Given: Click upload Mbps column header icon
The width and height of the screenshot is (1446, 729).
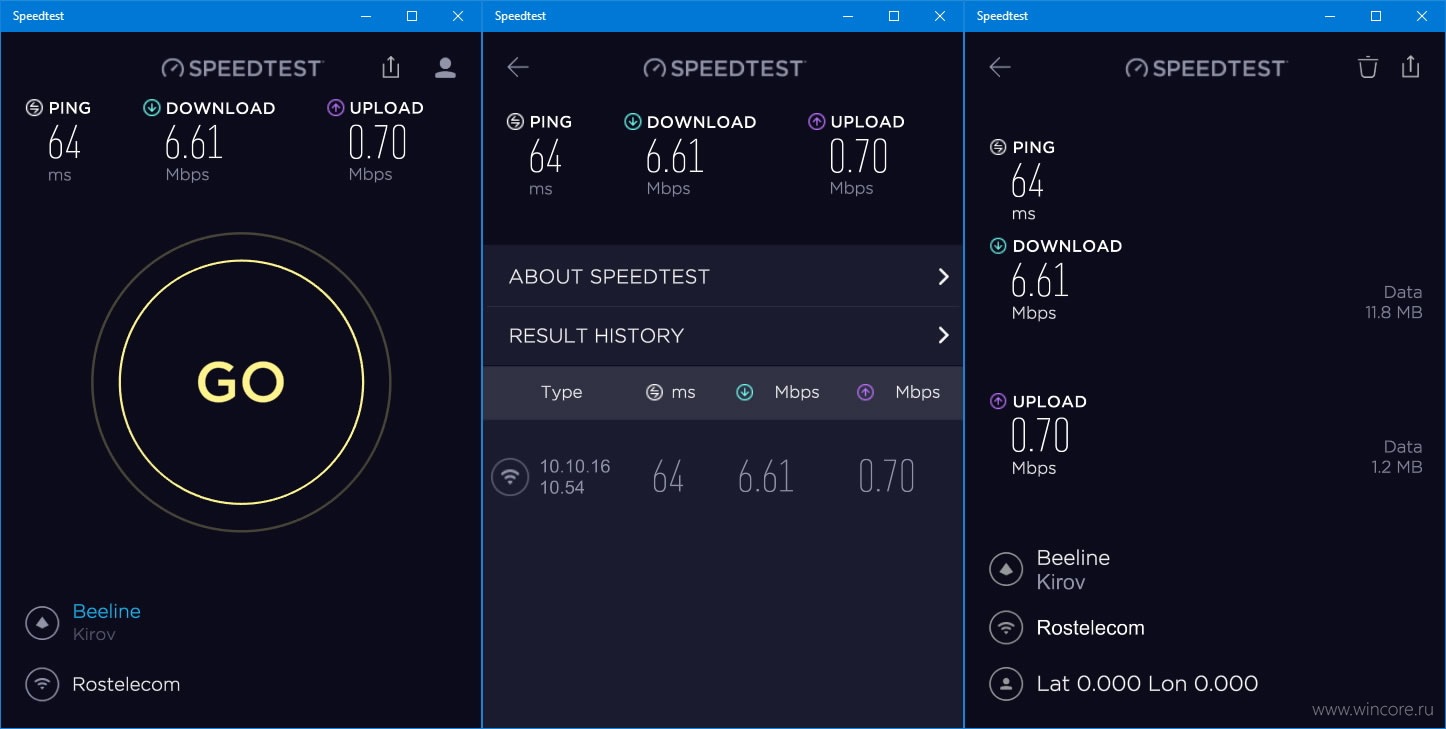Looking at the screenshot, I should coord(866,392).
